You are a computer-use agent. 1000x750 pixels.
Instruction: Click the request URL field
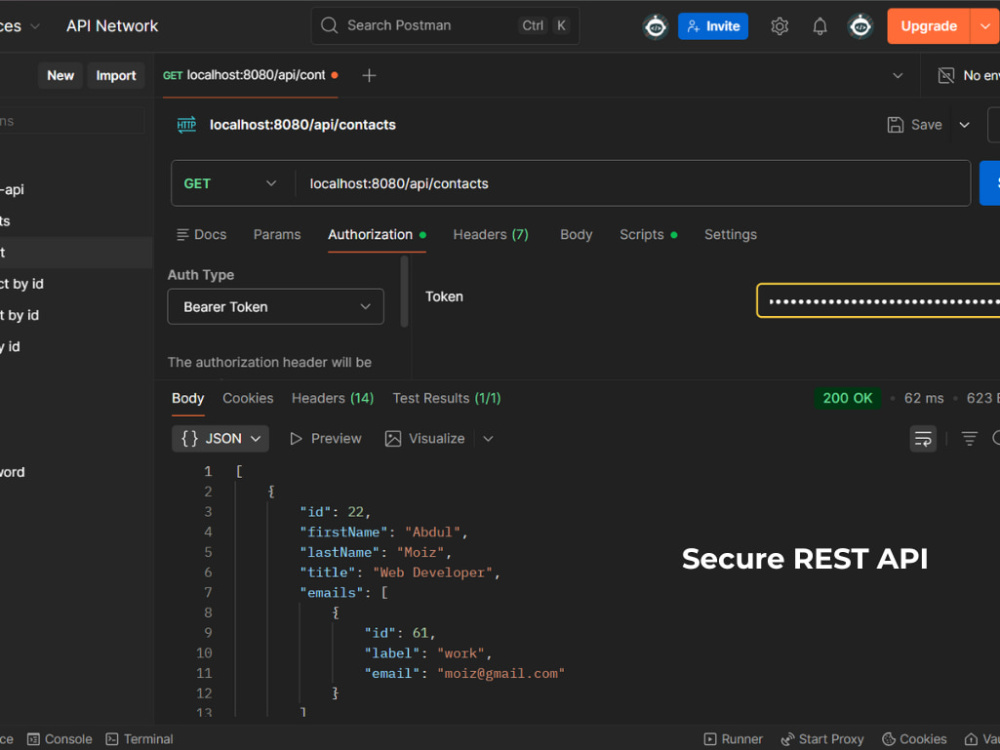(x=631, y=184)
